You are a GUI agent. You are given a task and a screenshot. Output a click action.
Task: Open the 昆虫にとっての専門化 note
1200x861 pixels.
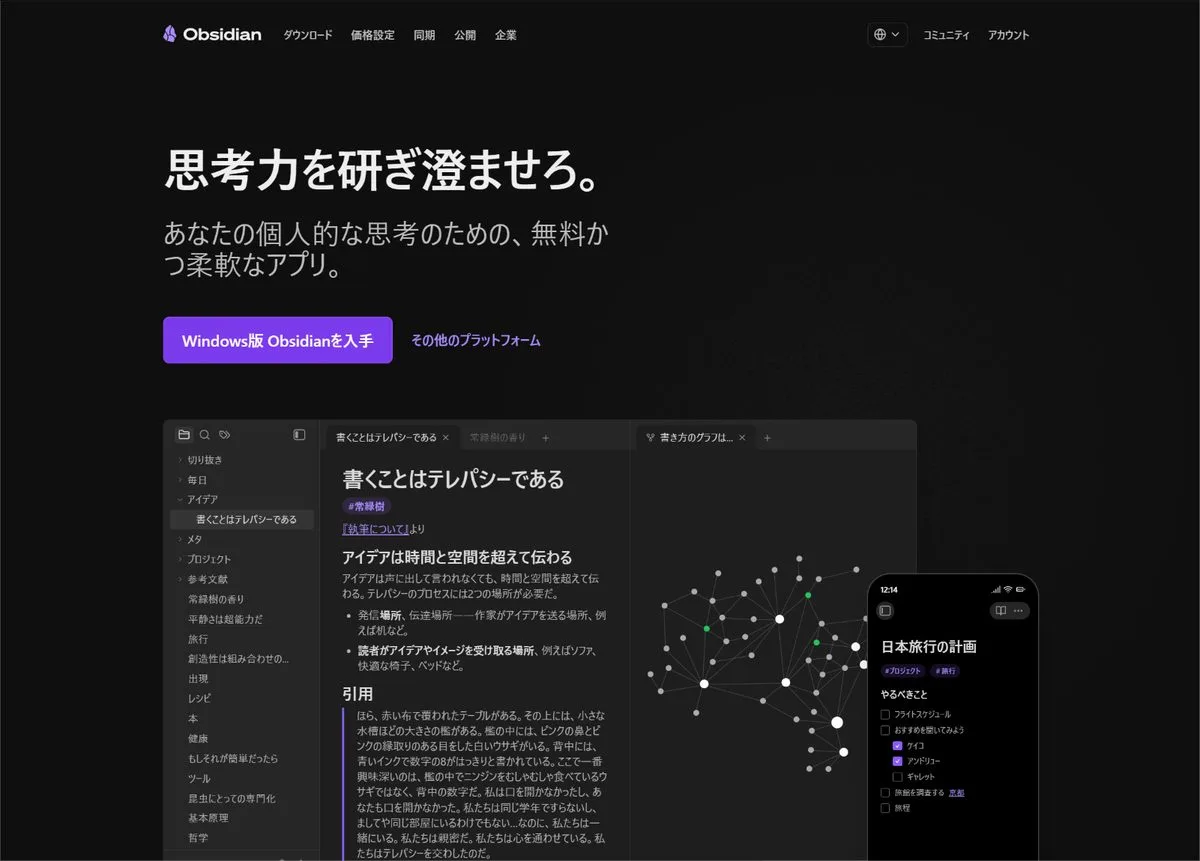coord(231,798)
